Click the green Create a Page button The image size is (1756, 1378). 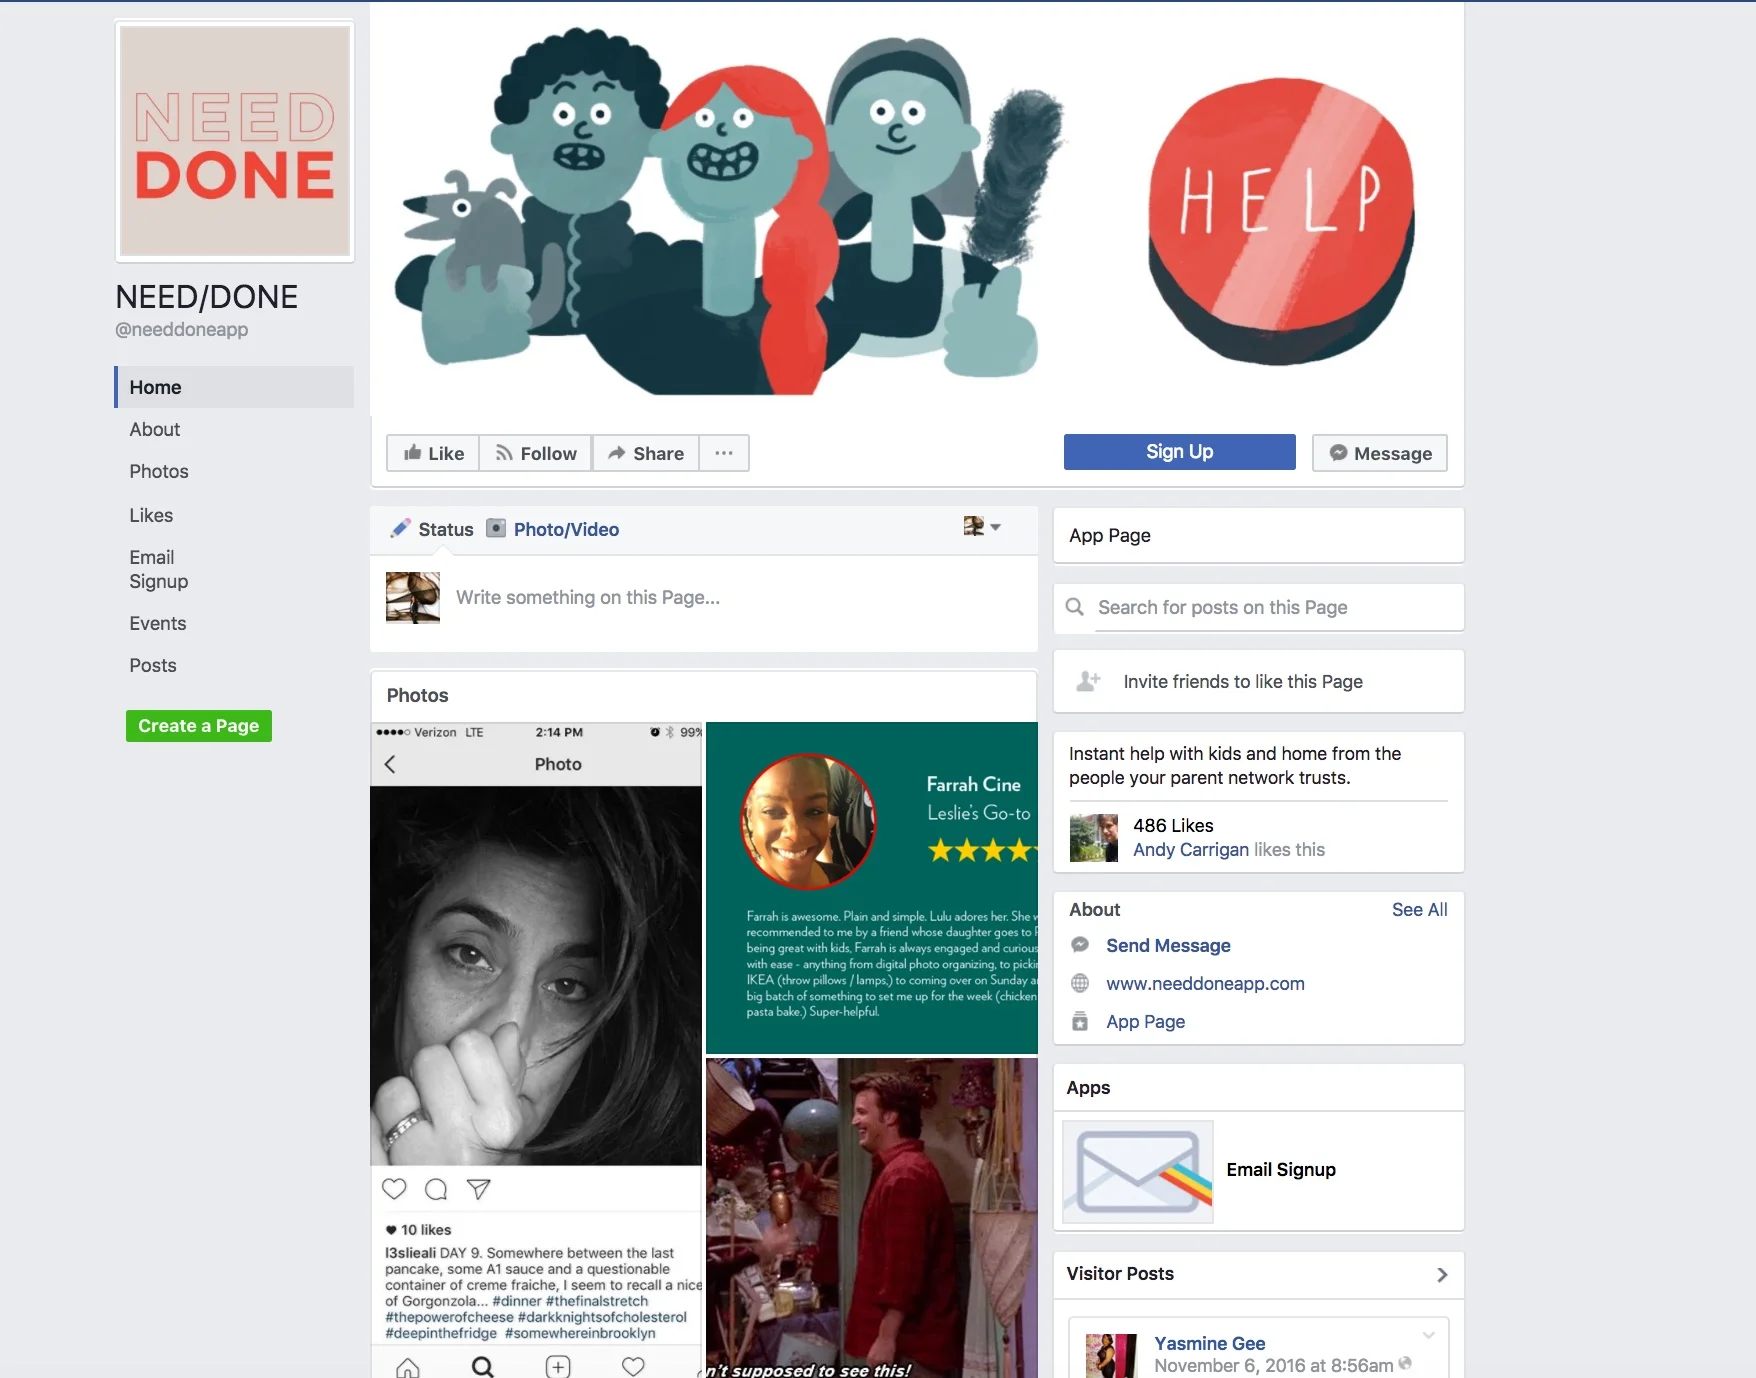pyautogui.click(x=199, y=726)
